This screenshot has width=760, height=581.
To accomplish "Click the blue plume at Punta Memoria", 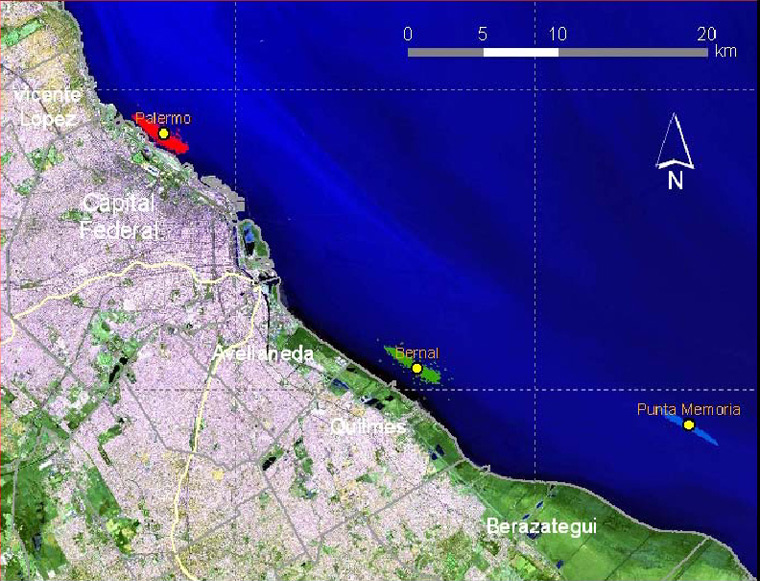I will 705,435.
